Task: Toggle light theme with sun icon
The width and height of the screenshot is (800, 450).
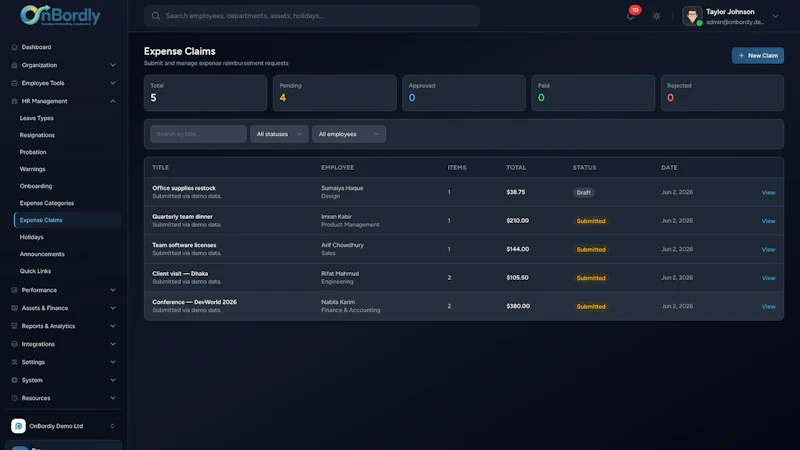Action: 656,16
